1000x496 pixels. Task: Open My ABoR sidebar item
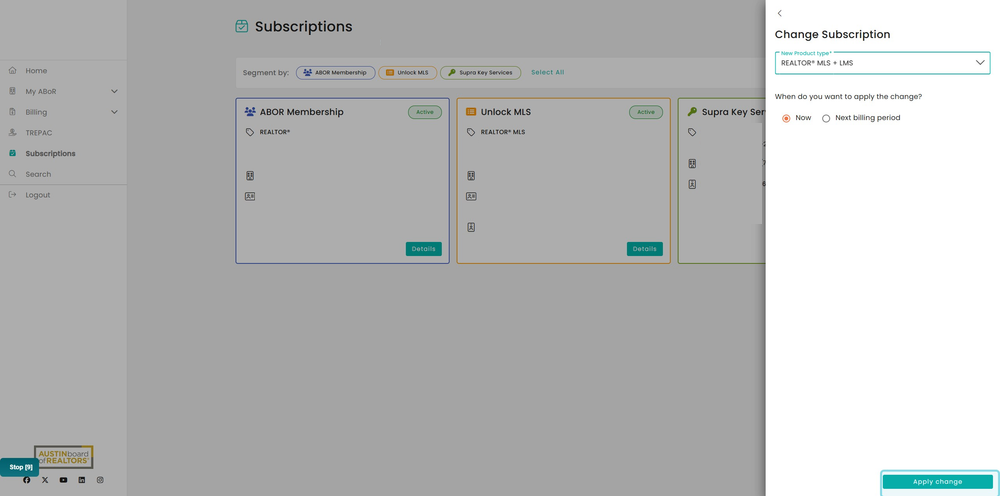pyautogui.click(x=41, y=92)
